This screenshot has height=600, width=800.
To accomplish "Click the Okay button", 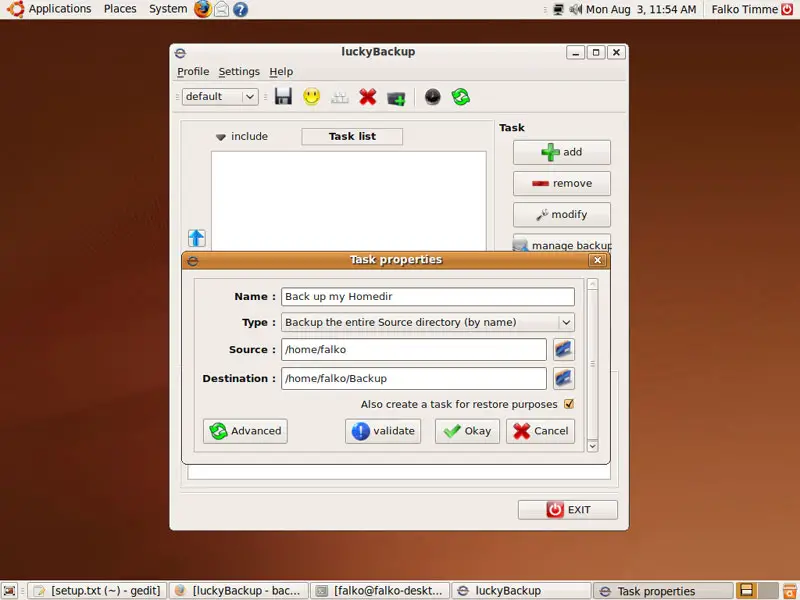I will [x=467, y=431].
